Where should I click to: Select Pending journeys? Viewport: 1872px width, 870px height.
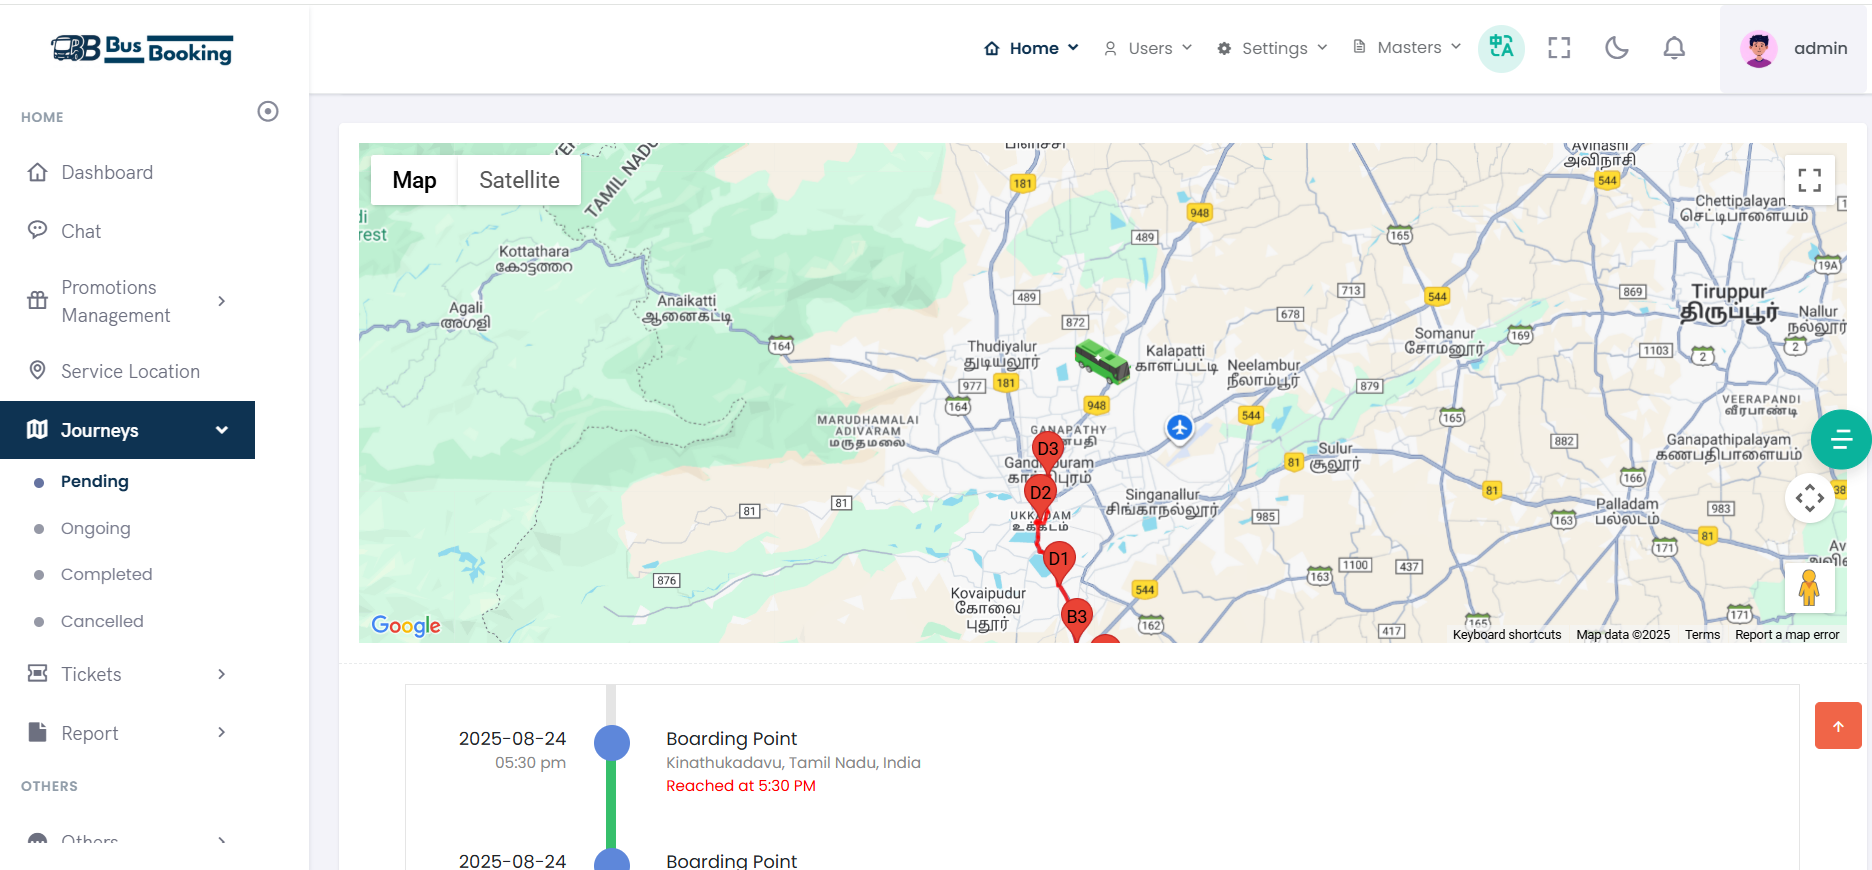click(95, 481)
